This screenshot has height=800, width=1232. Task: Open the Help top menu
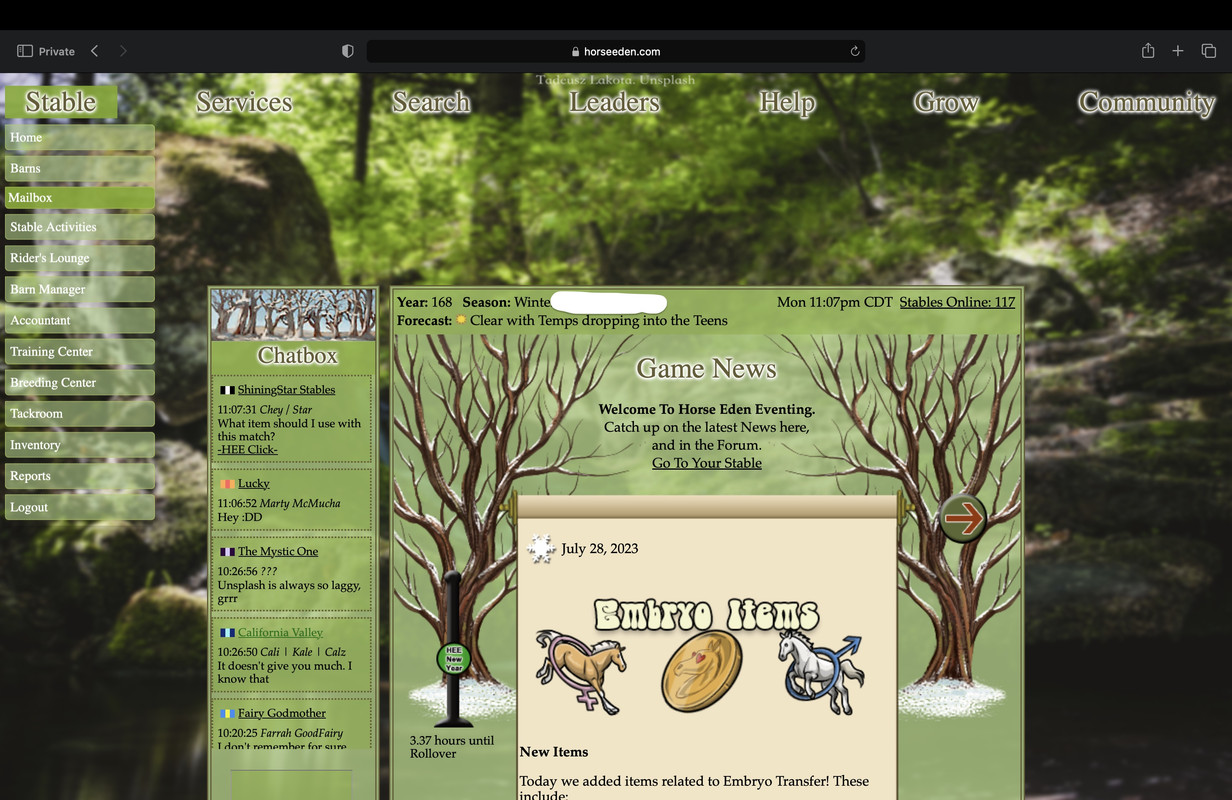[x=787, y=102]
